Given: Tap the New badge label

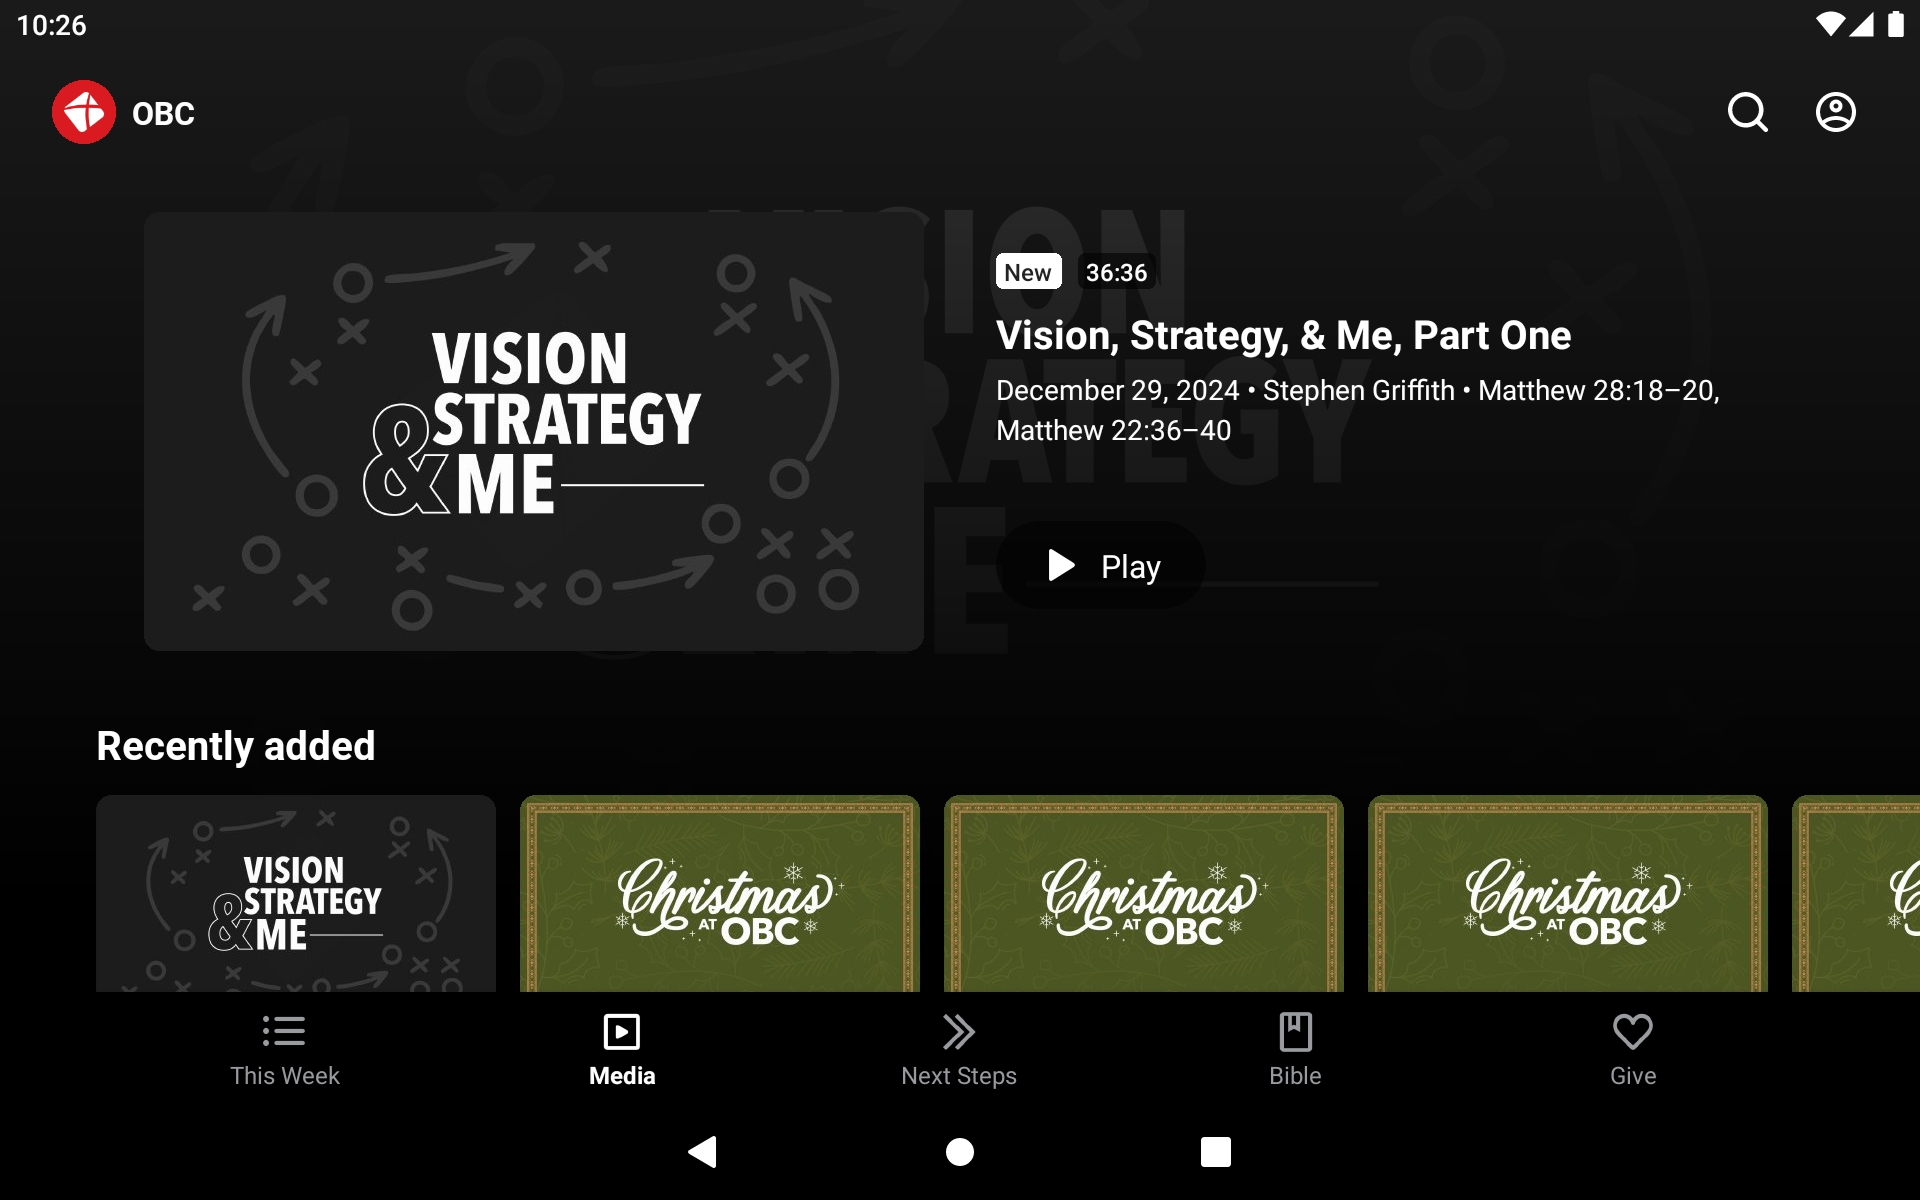Looking at the screenshot, I should 1028,272.
